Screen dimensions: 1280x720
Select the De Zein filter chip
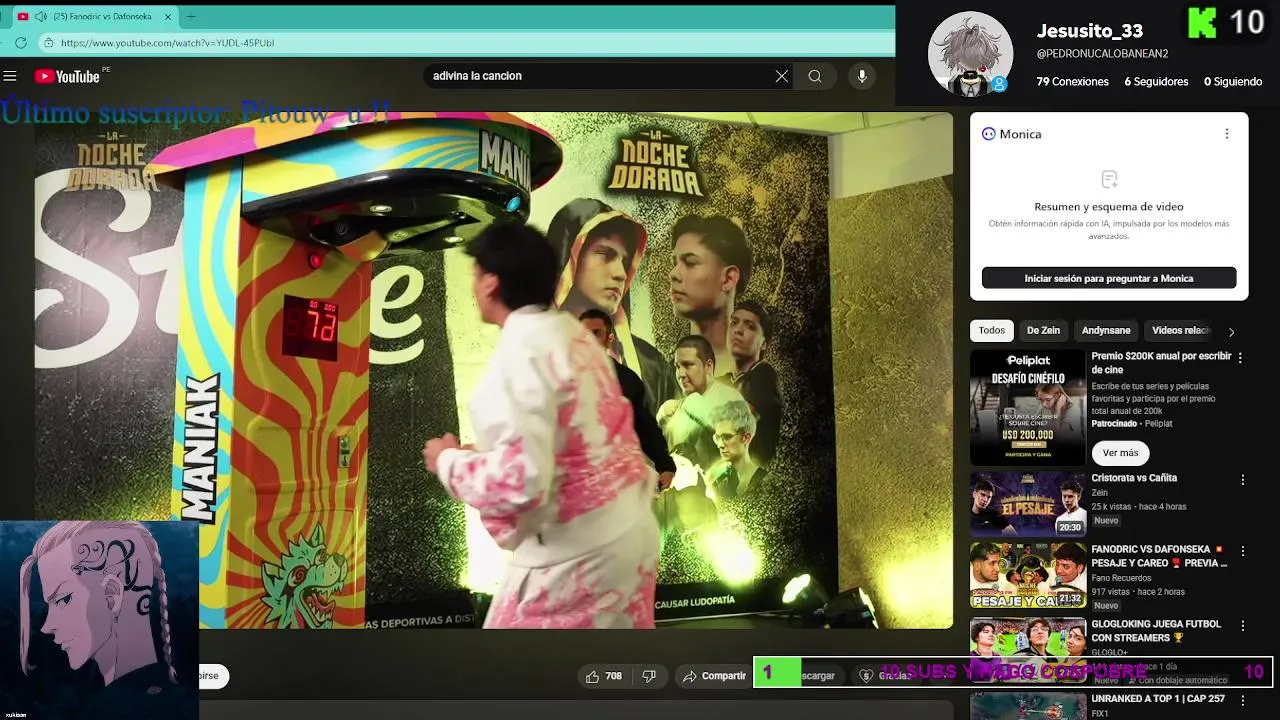coord(1043,330)
